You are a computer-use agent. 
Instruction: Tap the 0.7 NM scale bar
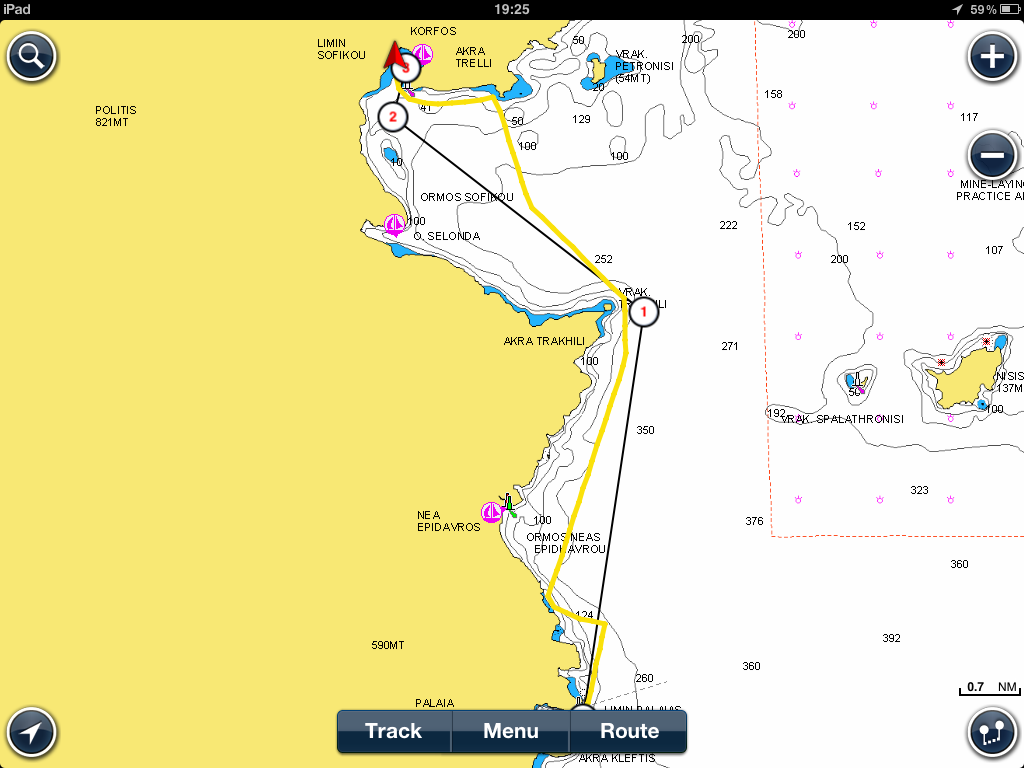(x=989, y=688)
